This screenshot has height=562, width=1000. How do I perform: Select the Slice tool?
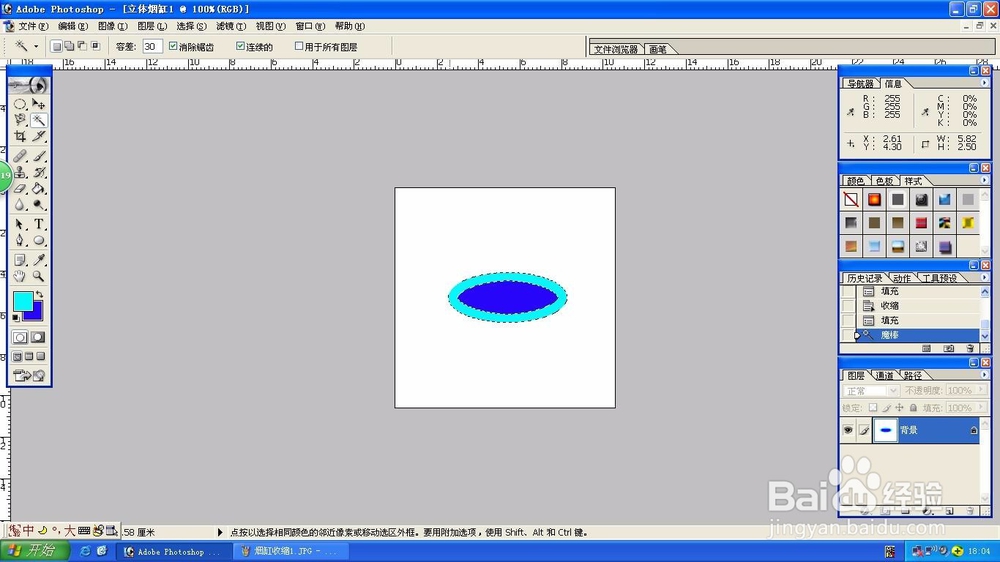[x=39, y=136]
